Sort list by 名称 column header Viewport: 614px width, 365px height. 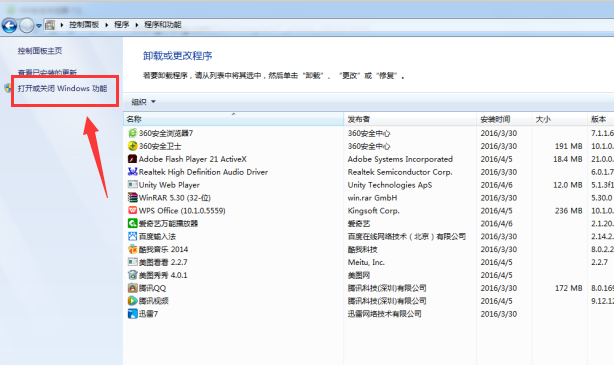[x=234, y=119]
